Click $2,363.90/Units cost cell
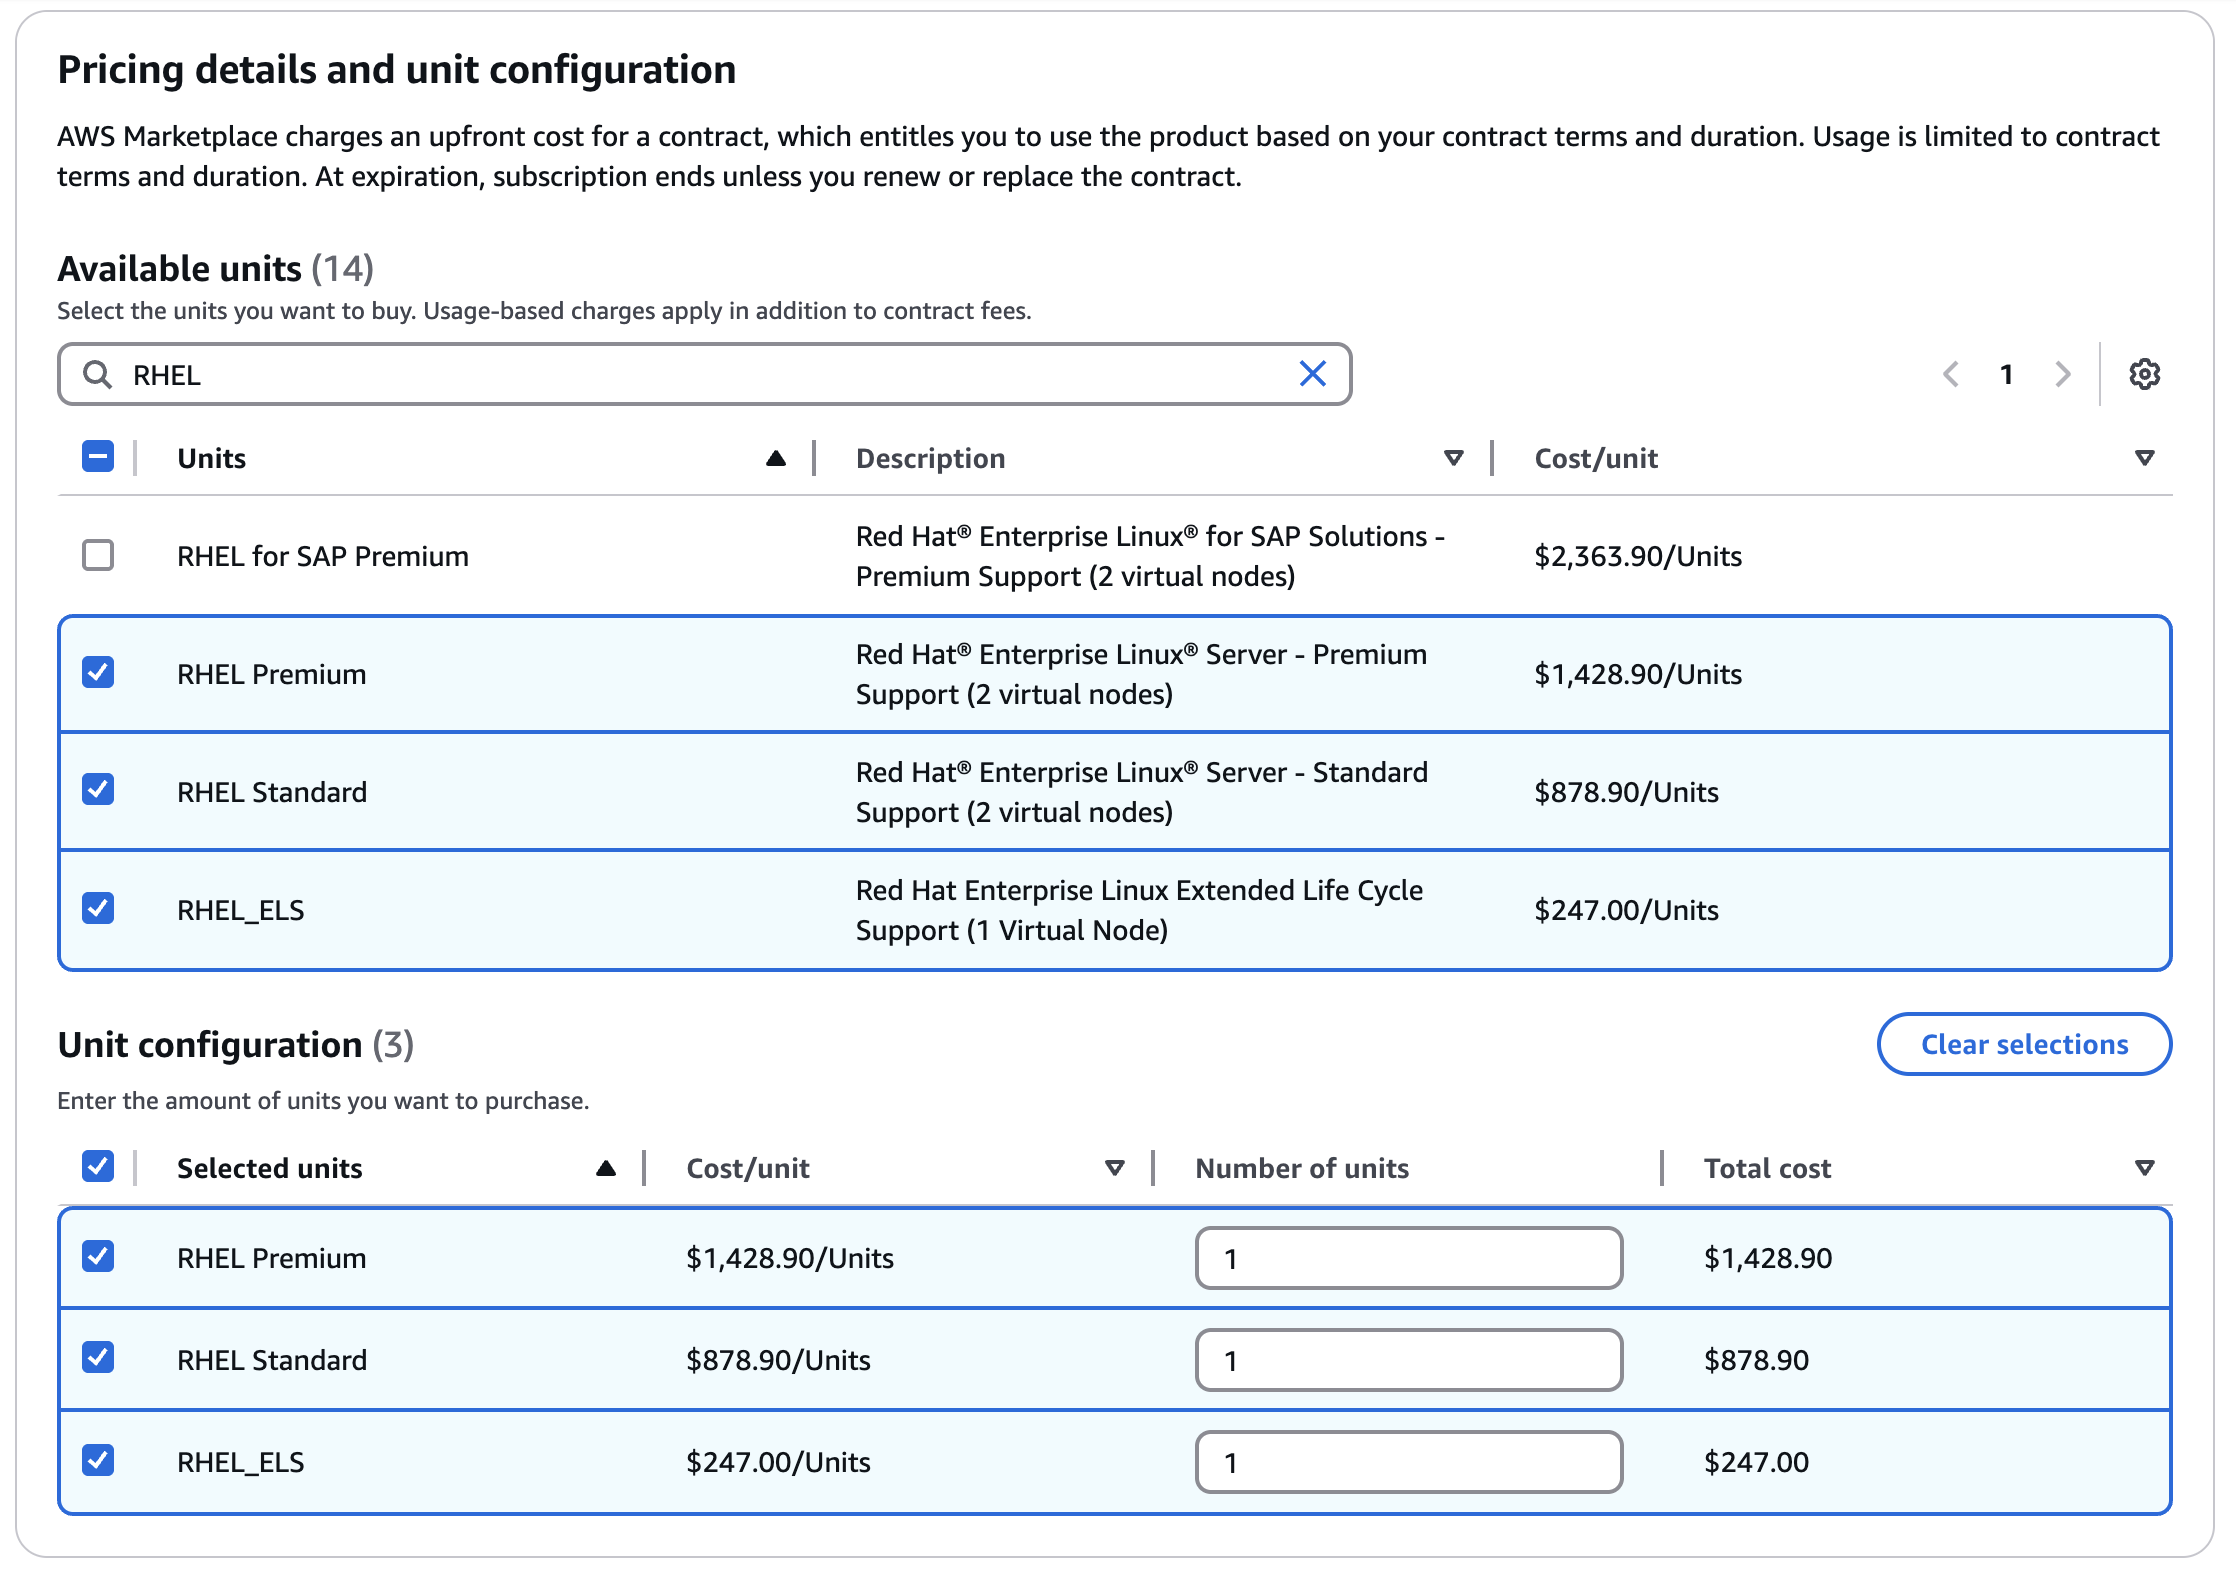 tap(1638, 556)
